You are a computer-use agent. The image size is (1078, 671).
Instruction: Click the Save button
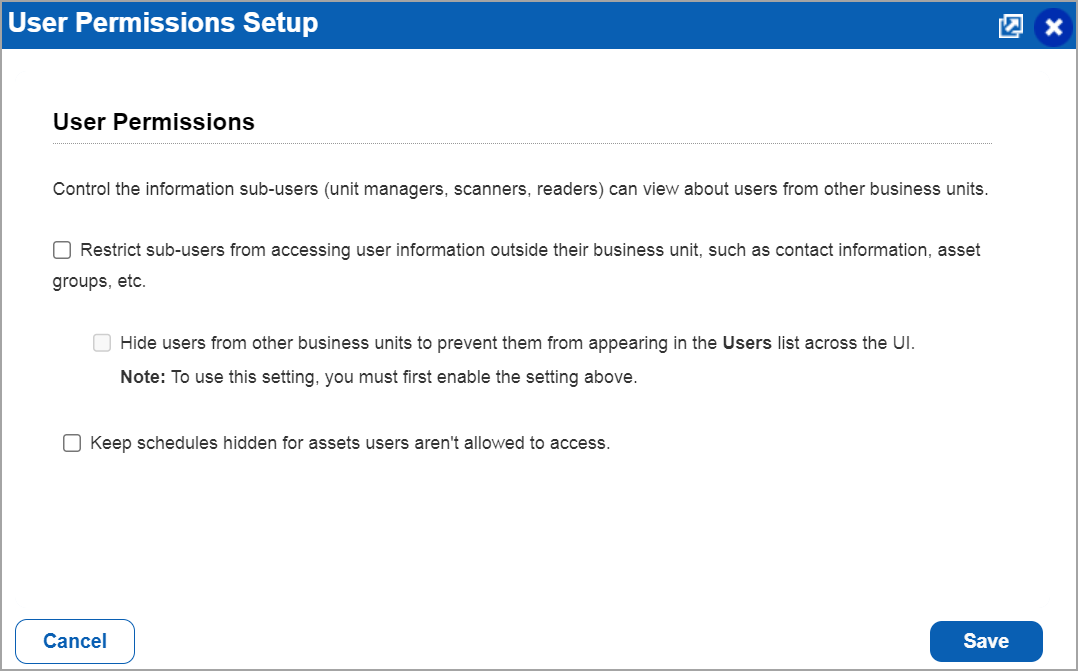click(x=986, y=641)
